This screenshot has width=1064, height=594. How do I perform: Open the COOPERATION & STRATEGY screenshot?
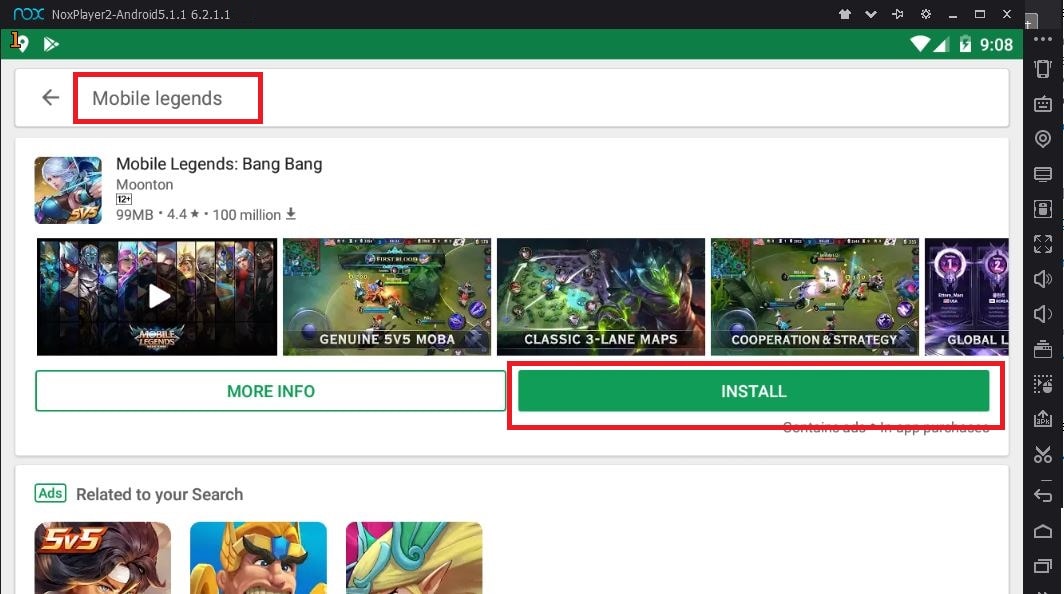[814, 297]
